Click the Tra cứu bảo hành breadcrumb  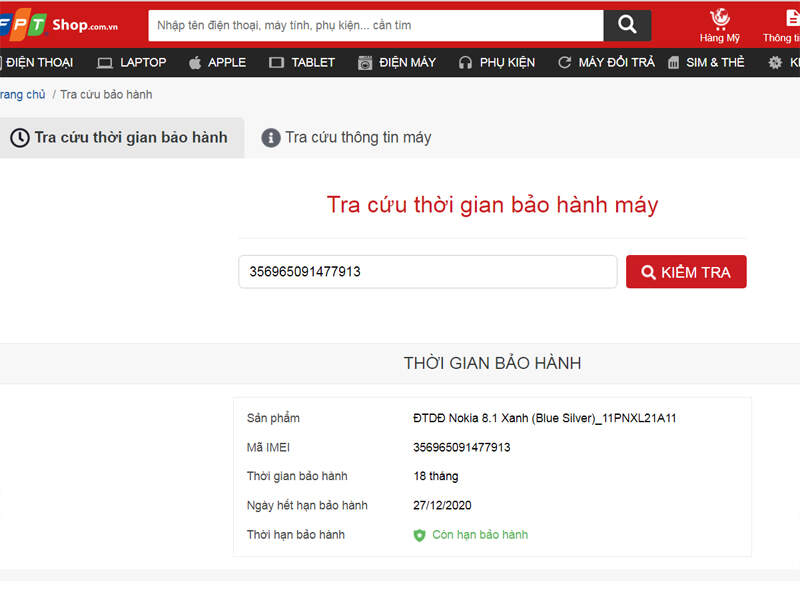tap(106, 95)
